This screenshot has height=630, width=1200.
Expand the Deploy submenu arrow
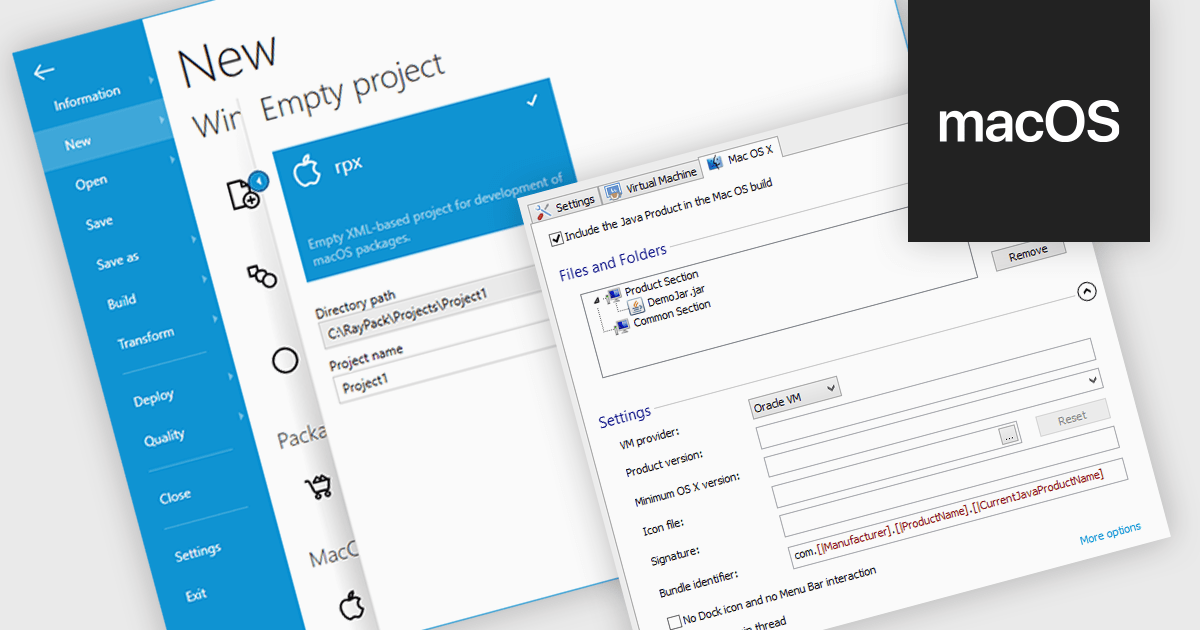click(x=229, y=377)
